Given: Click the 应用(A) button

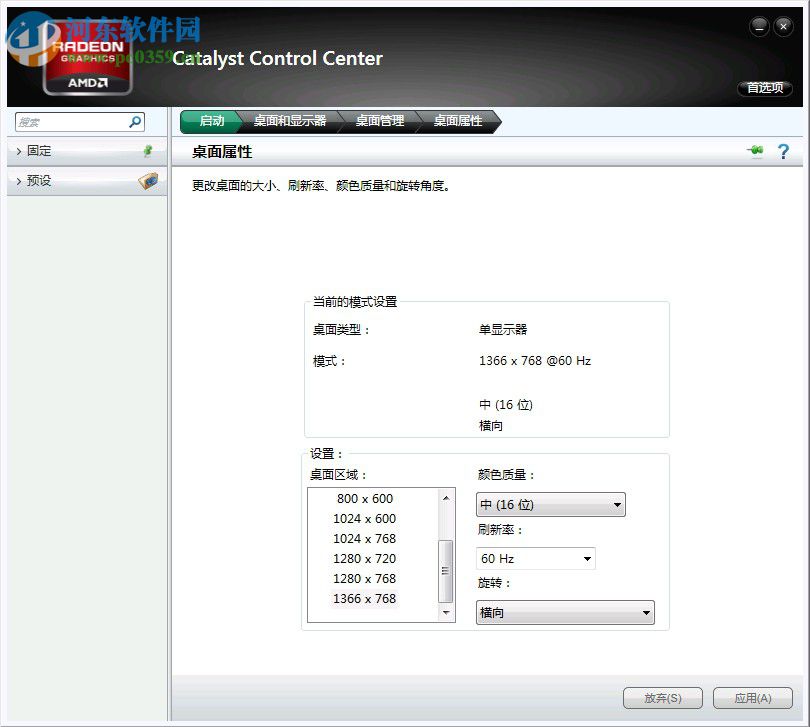Looking at the screenshot, I should [x=752, y=698].
